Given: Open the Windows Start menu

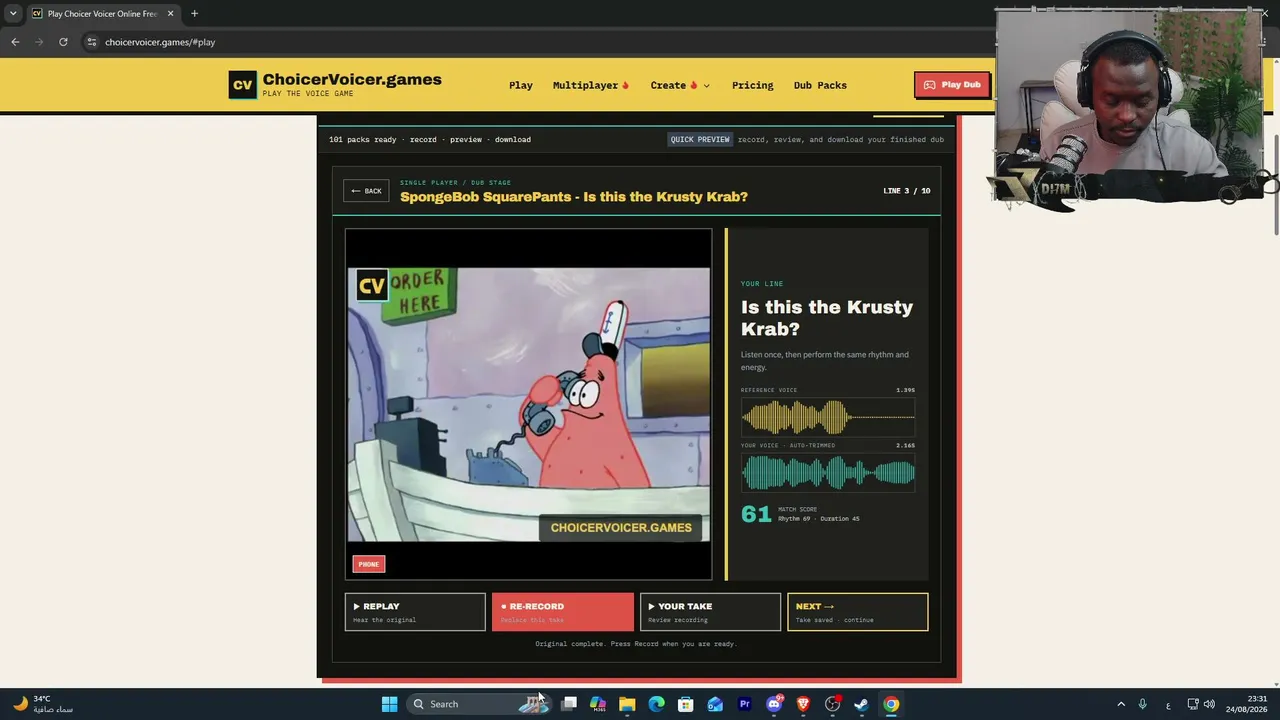Looking at the screenshot, I should click(389, 704).
